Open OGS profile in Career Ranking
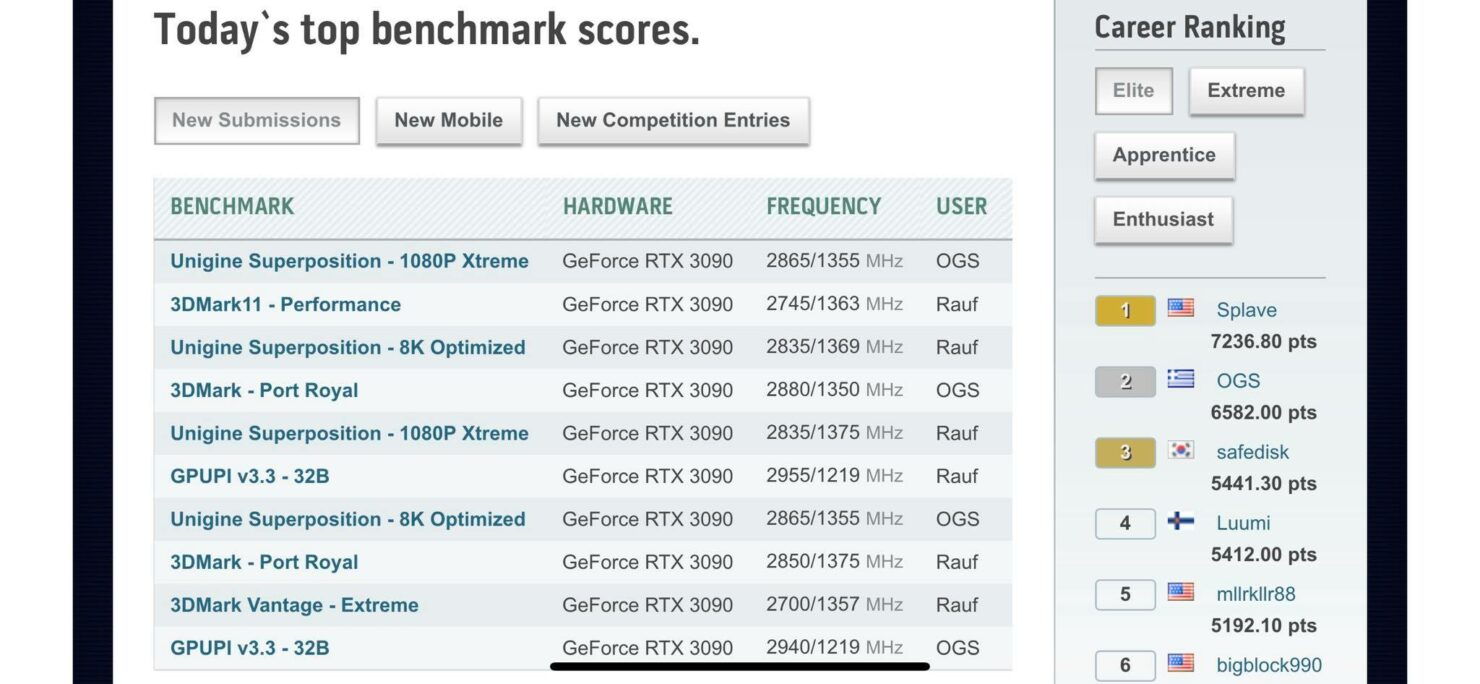 pyautogui.click(x=1238, y=381)
